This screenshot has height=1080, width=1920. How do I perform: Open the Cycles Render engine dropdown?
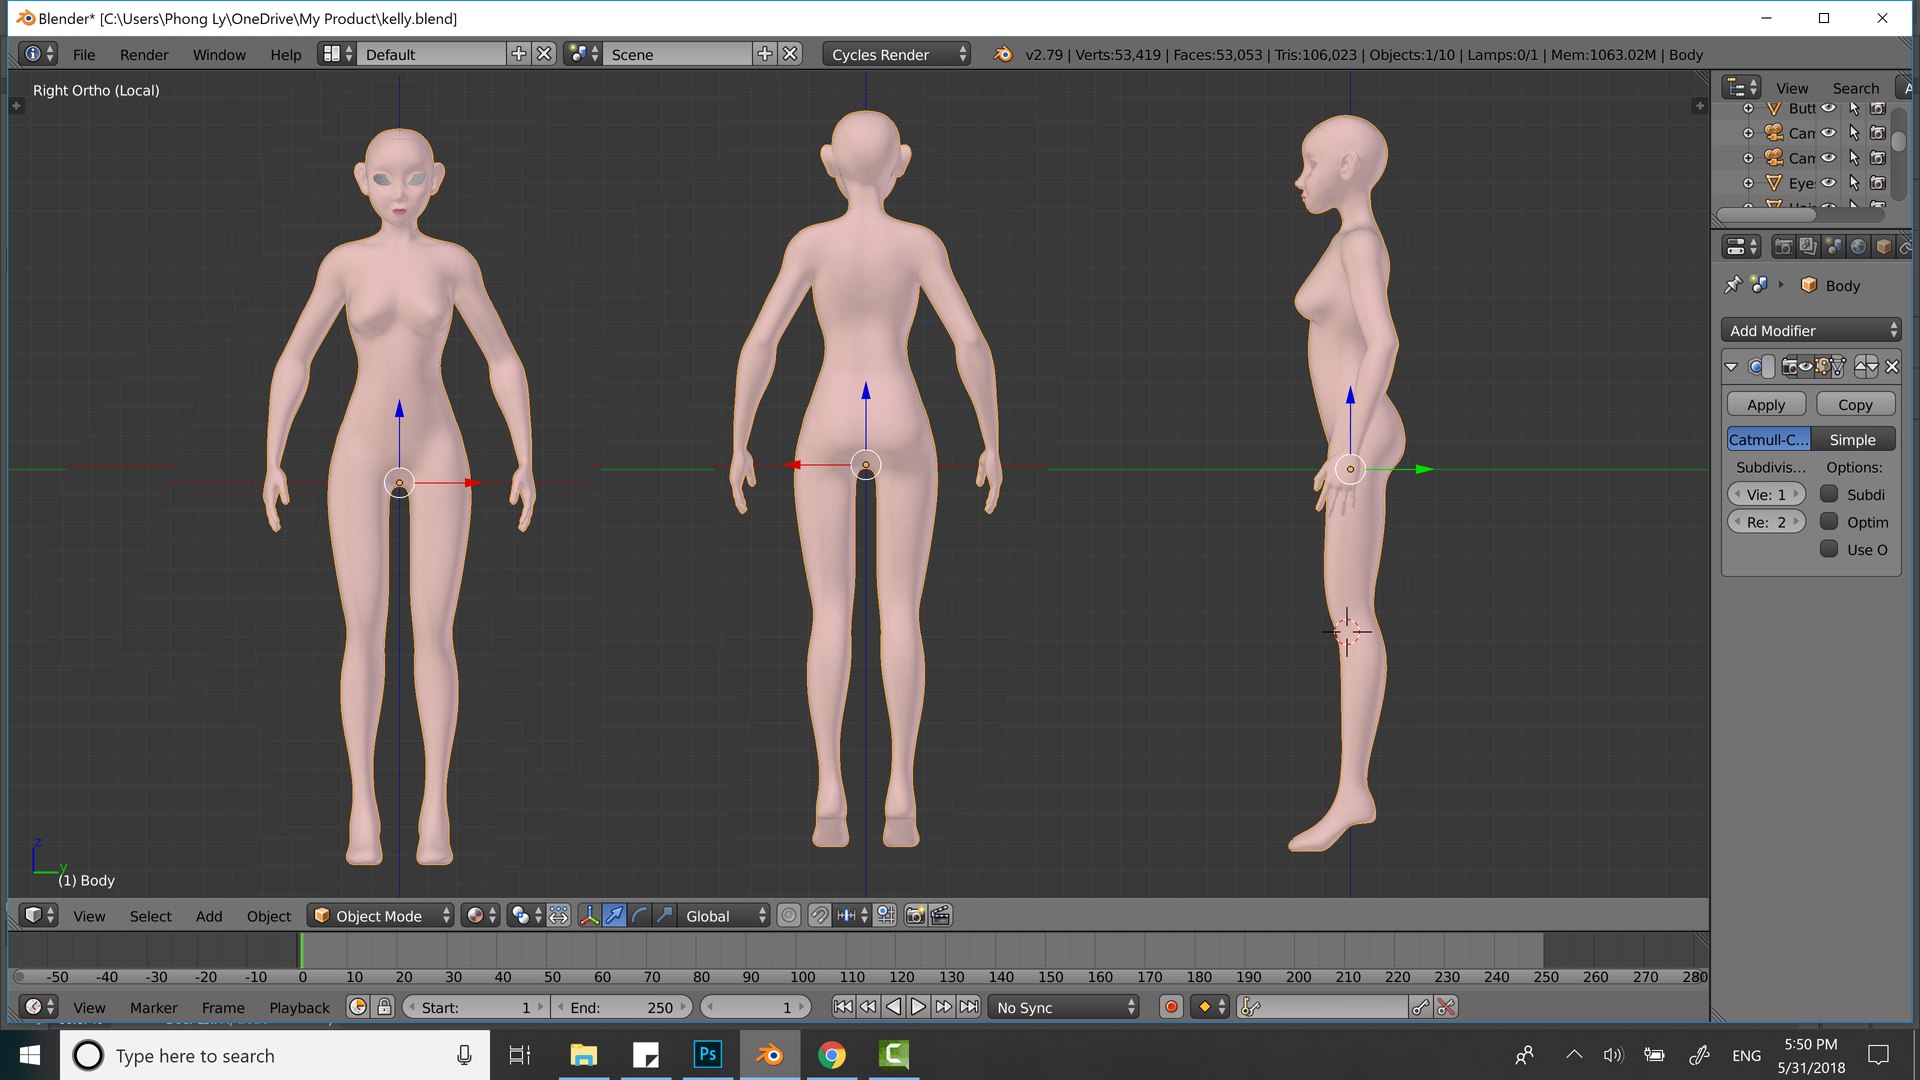click(x=897, y=54)
